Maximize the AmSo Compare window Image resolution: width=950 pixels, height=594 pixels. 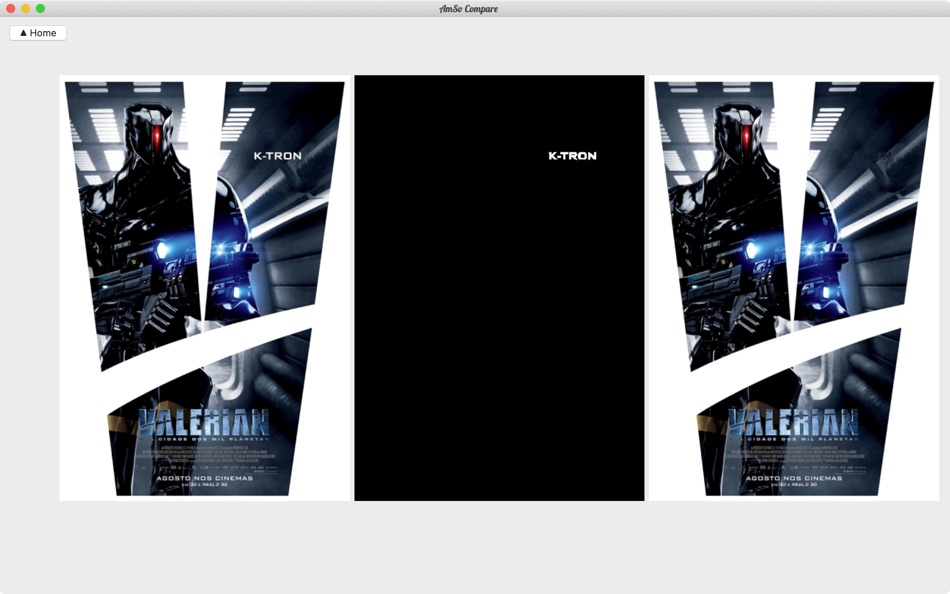(40, 8)
